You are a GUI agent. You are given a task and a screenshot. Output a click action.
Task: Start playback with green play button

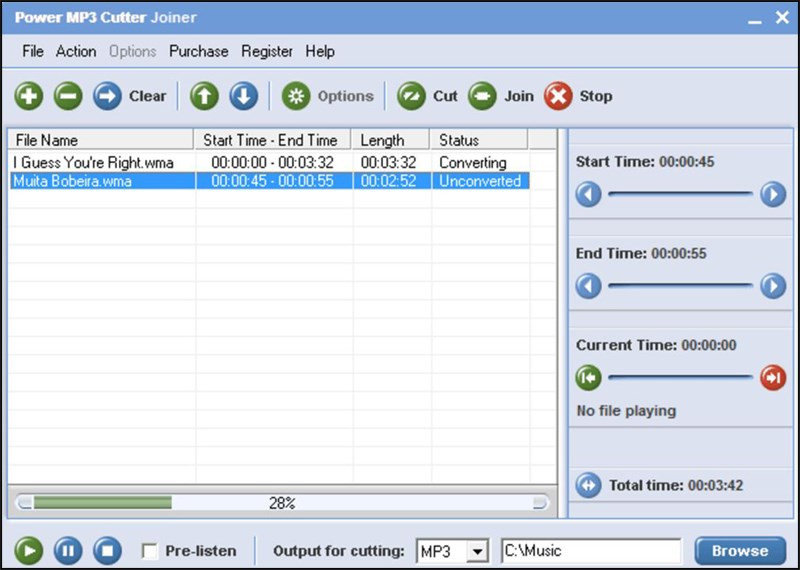click(x=29, y=551)
